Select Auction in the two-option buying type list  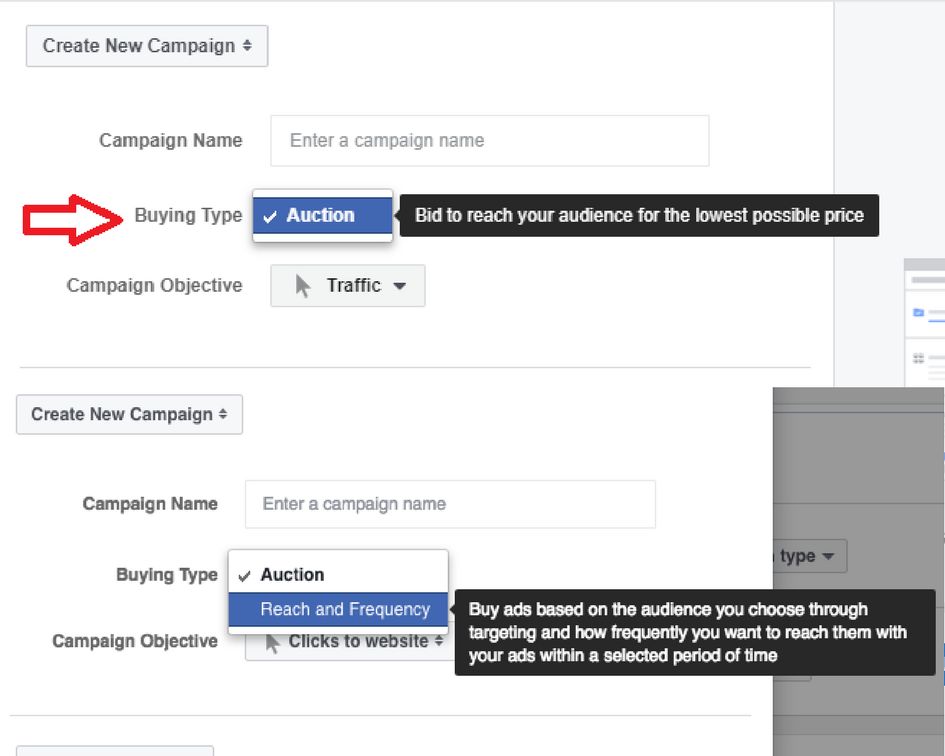coord(292,575)
